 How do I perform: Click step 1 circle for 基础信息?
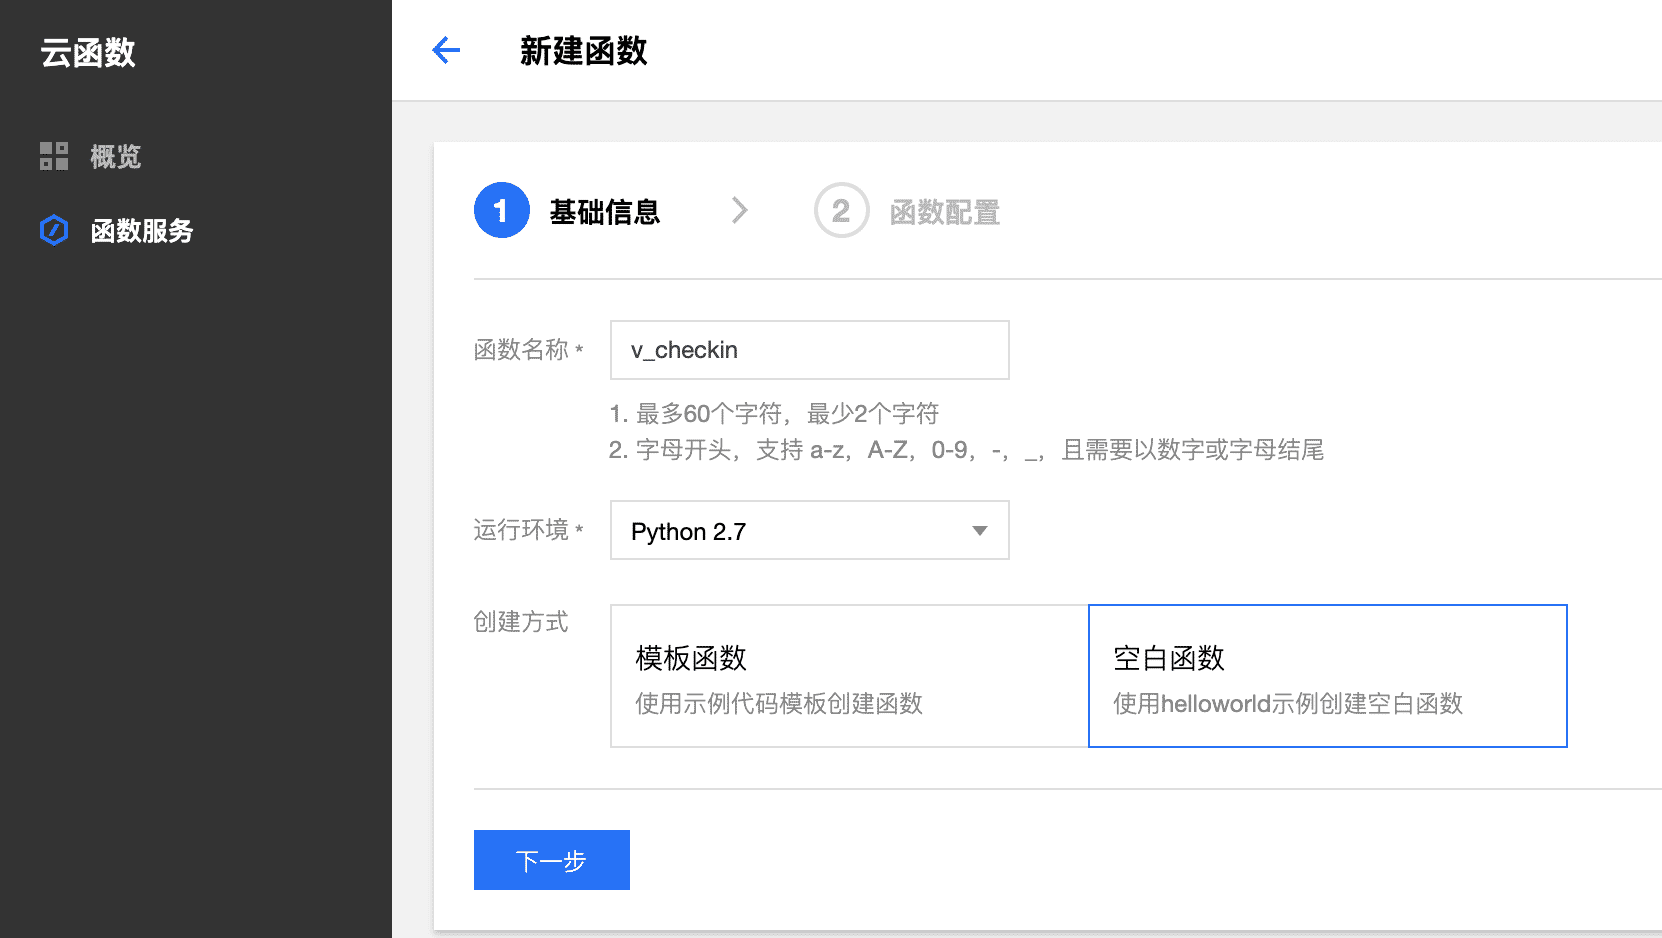501,210
